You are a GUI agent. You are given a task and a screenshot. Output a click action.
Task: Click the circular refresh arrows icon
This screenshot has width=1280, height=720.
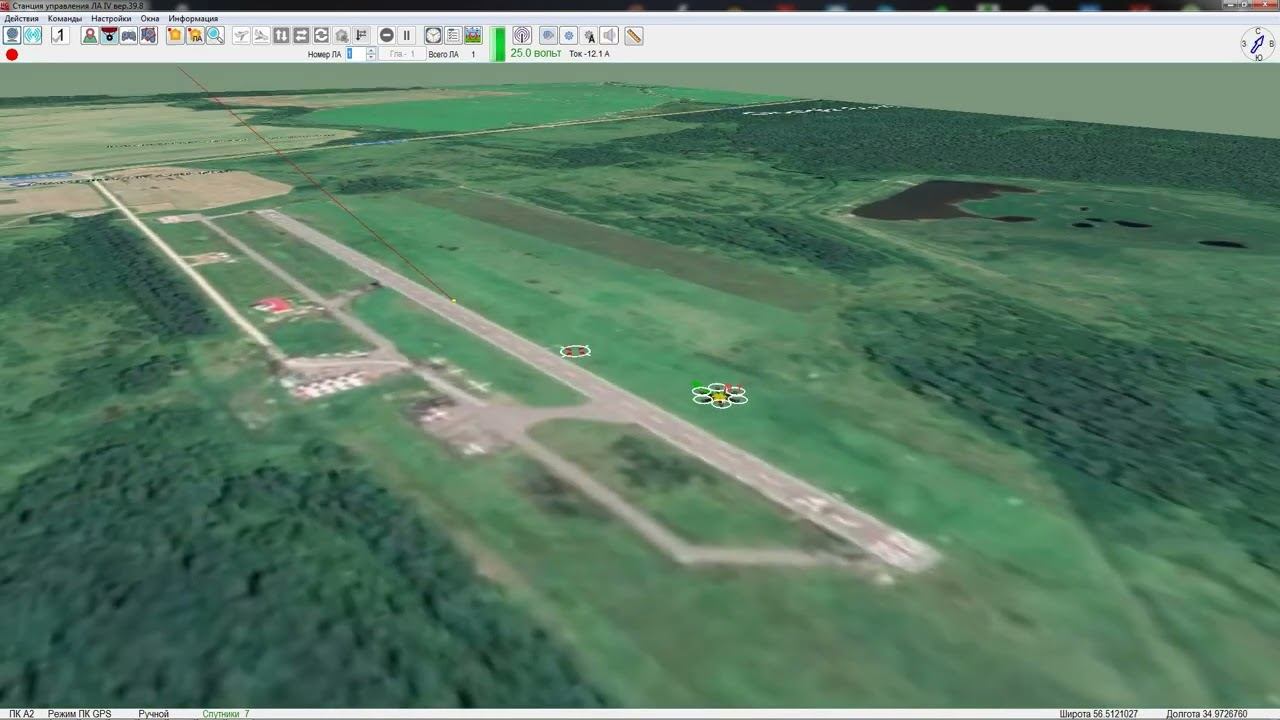coord(322,36)
